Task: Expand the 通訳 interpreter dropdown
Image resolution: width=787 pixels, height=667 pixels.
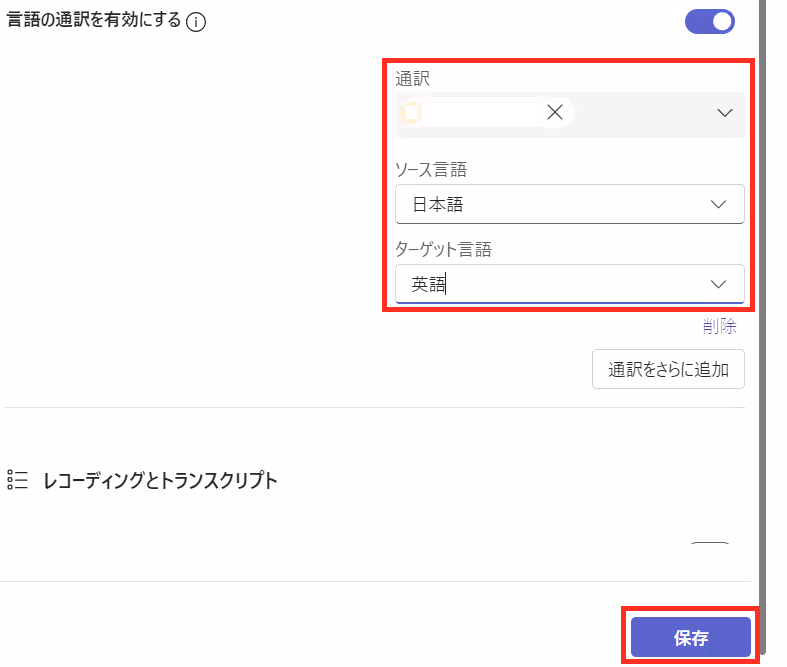Action: (x=724, y=113)
